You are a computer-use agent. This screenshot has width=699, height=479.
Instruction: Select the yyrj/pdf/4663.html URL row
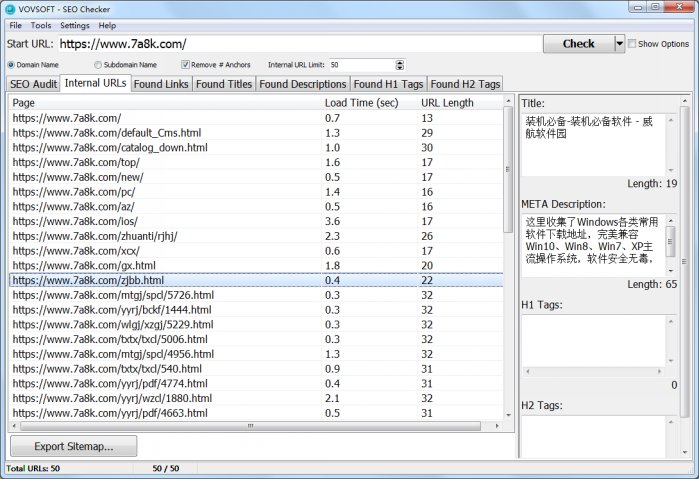[x=256, y=413]
